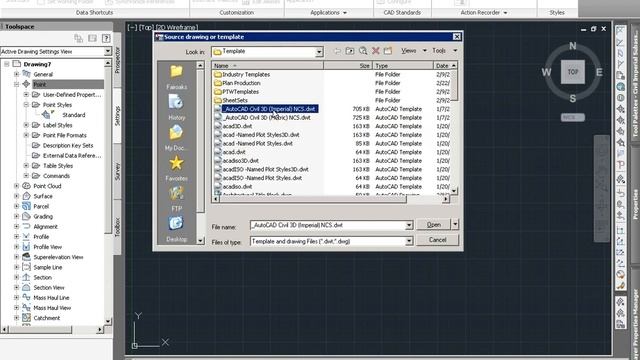Image resolution: width=640 pixels, height=360 pixels.
Task: Open the Action Recorder ribbon panel dropdown
Action: point(484,13)
